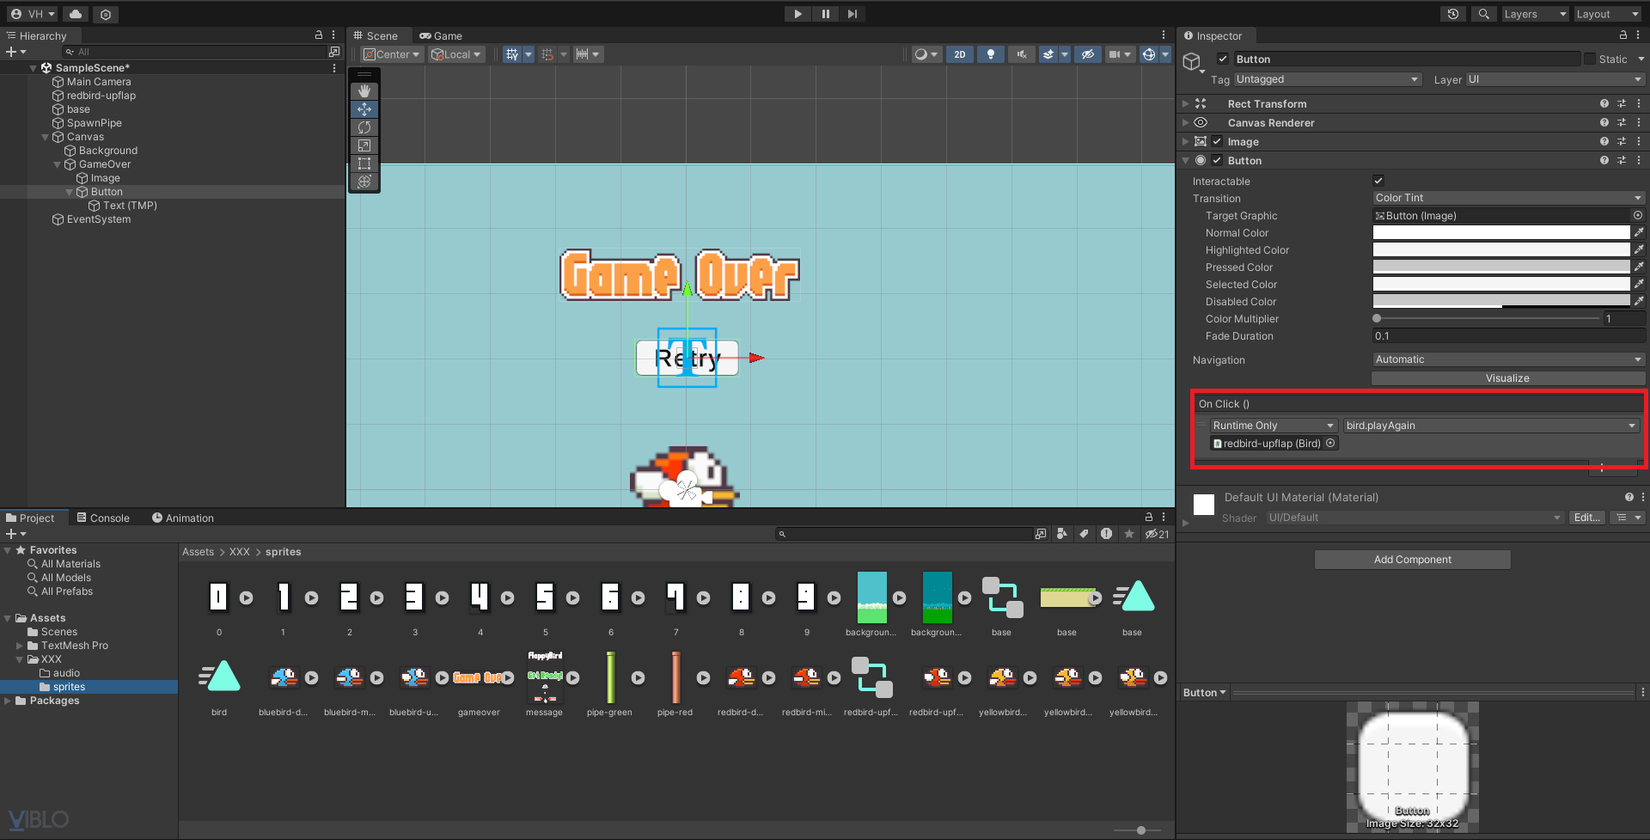Click the Pressed Color swatch
The height and width of the screenshot is (840, 1650).
coord(1500,267)
